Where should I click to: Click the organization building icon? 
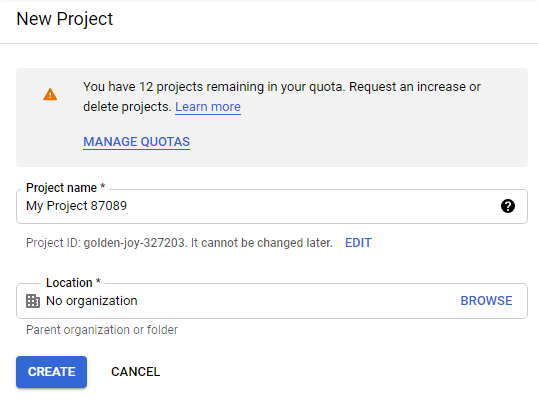(x=33, y=301)
